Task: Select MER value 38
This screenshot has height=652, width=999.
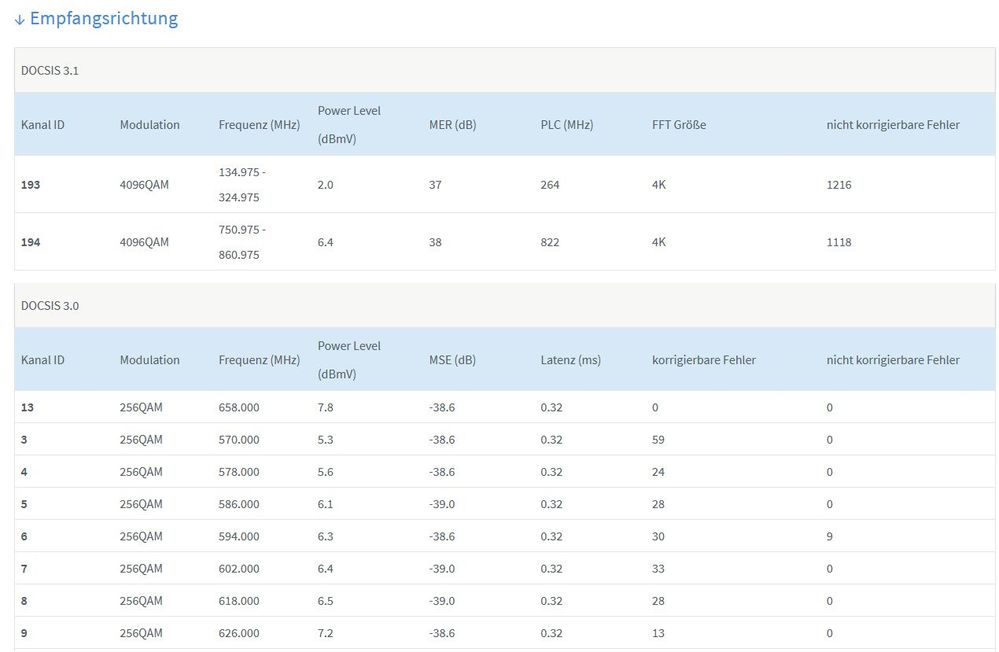Action: [x=435, y=242]
